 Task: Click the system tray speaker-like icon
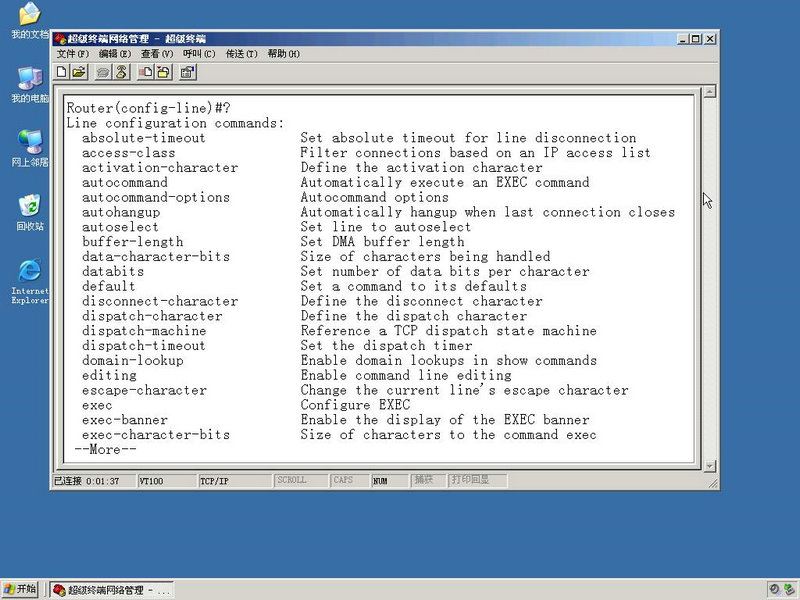coord(774,589)
